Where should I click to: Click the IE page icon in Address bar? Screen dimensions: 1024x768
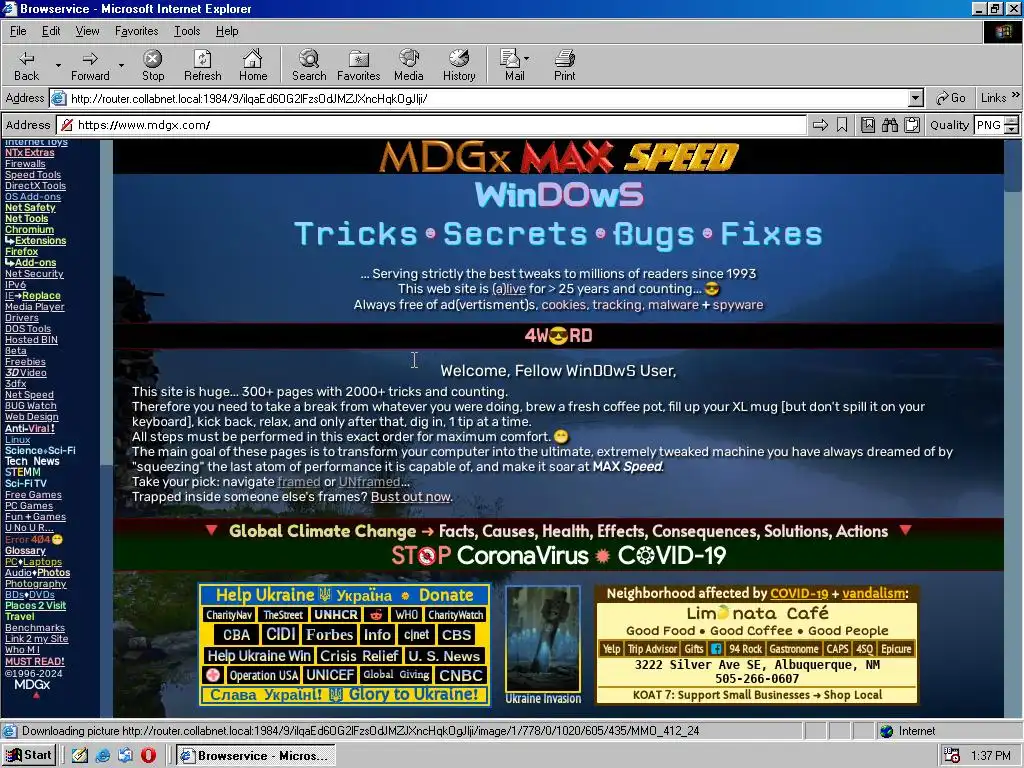click(x=59, y=99)
